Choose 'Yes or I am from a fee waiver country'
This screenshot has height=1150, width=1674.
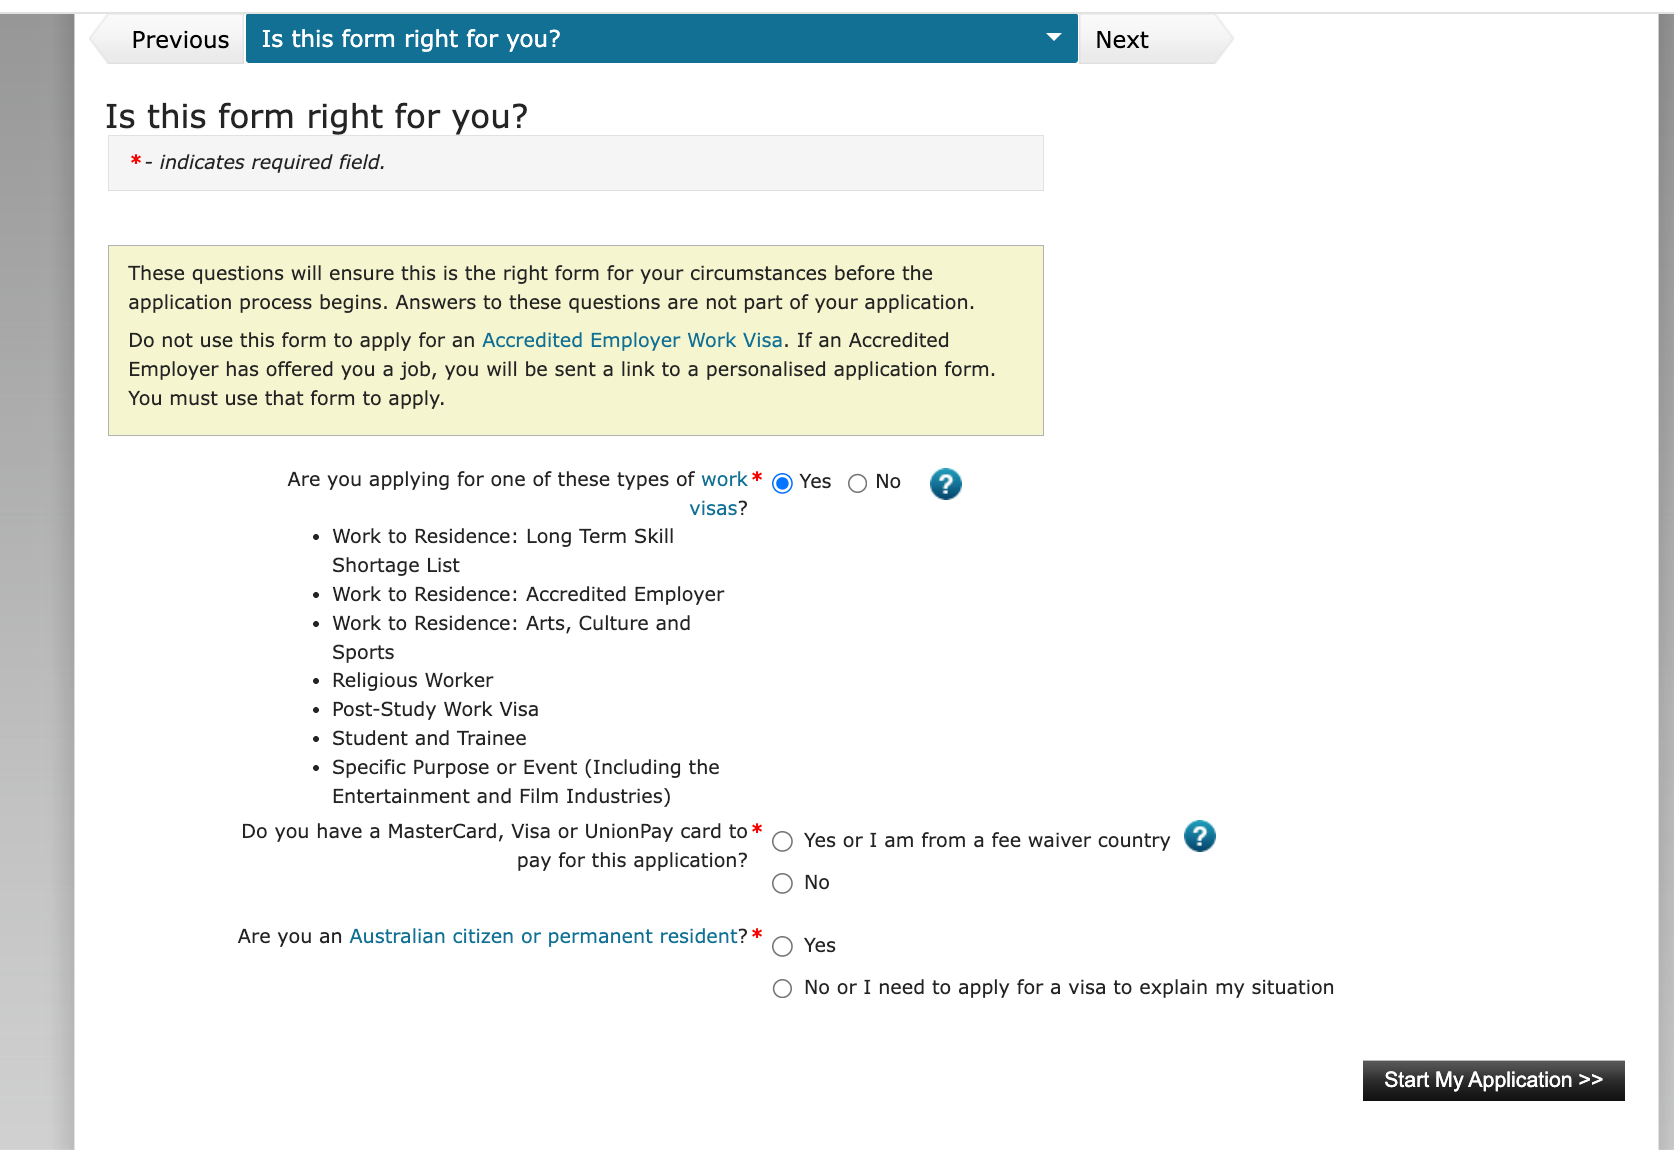(x=783, y=842)
